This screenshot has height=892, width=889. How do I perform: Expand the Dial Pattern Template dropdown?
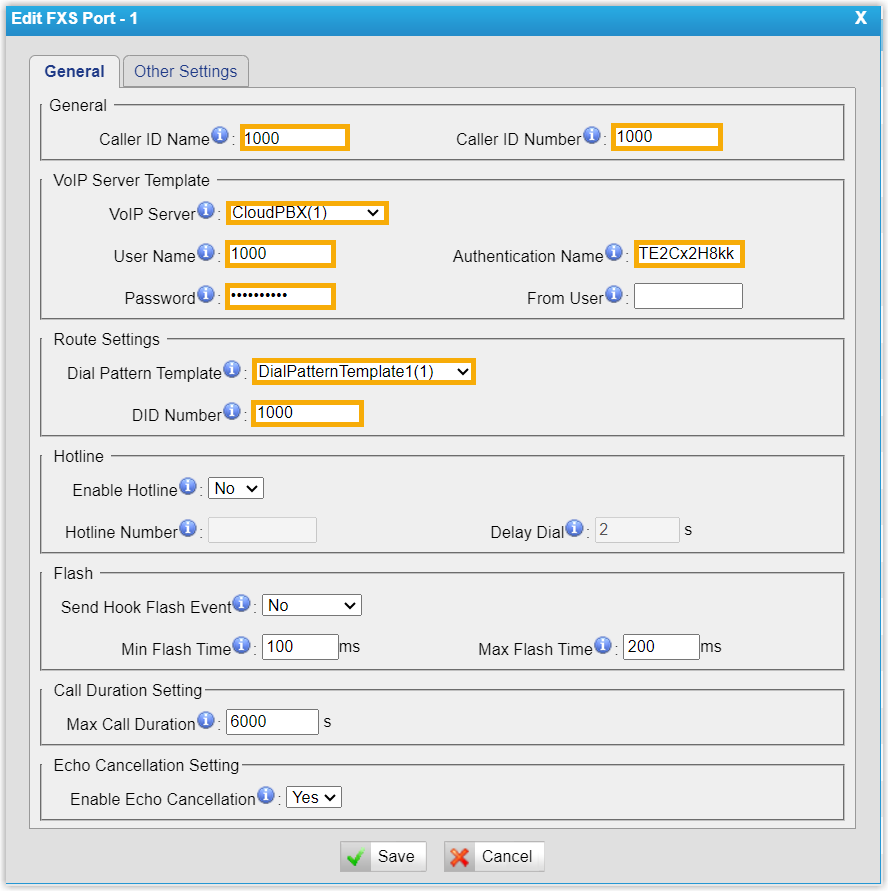363,371
